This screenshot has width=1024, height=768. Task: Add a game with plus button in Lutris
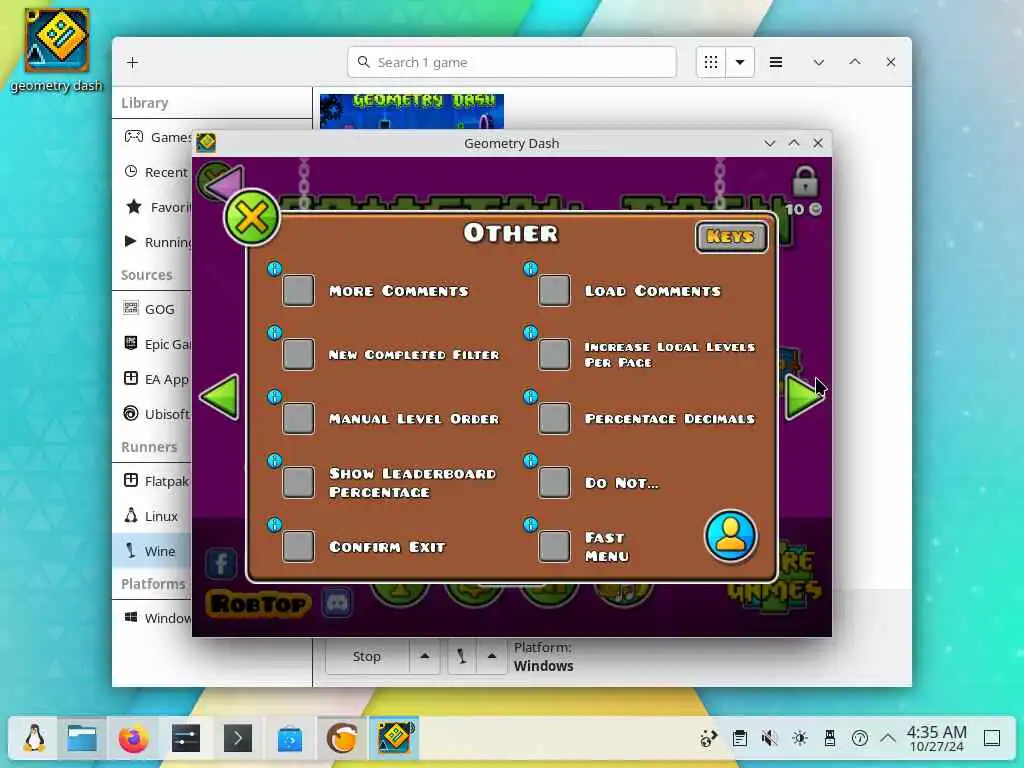point(133,62)
